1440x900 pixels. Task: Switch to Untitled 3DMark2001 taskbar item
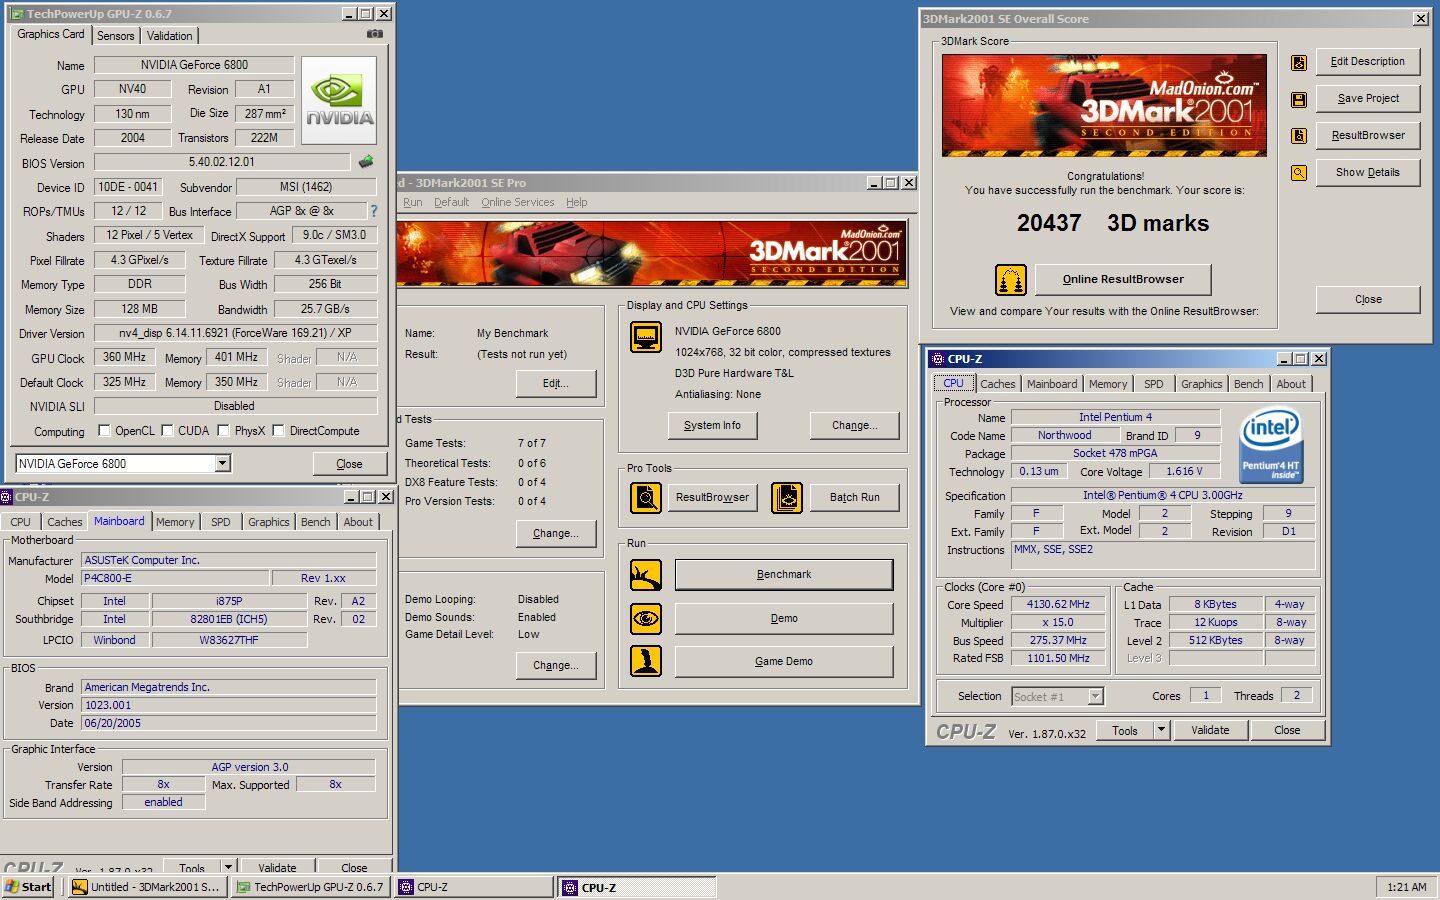click(146, 887)
